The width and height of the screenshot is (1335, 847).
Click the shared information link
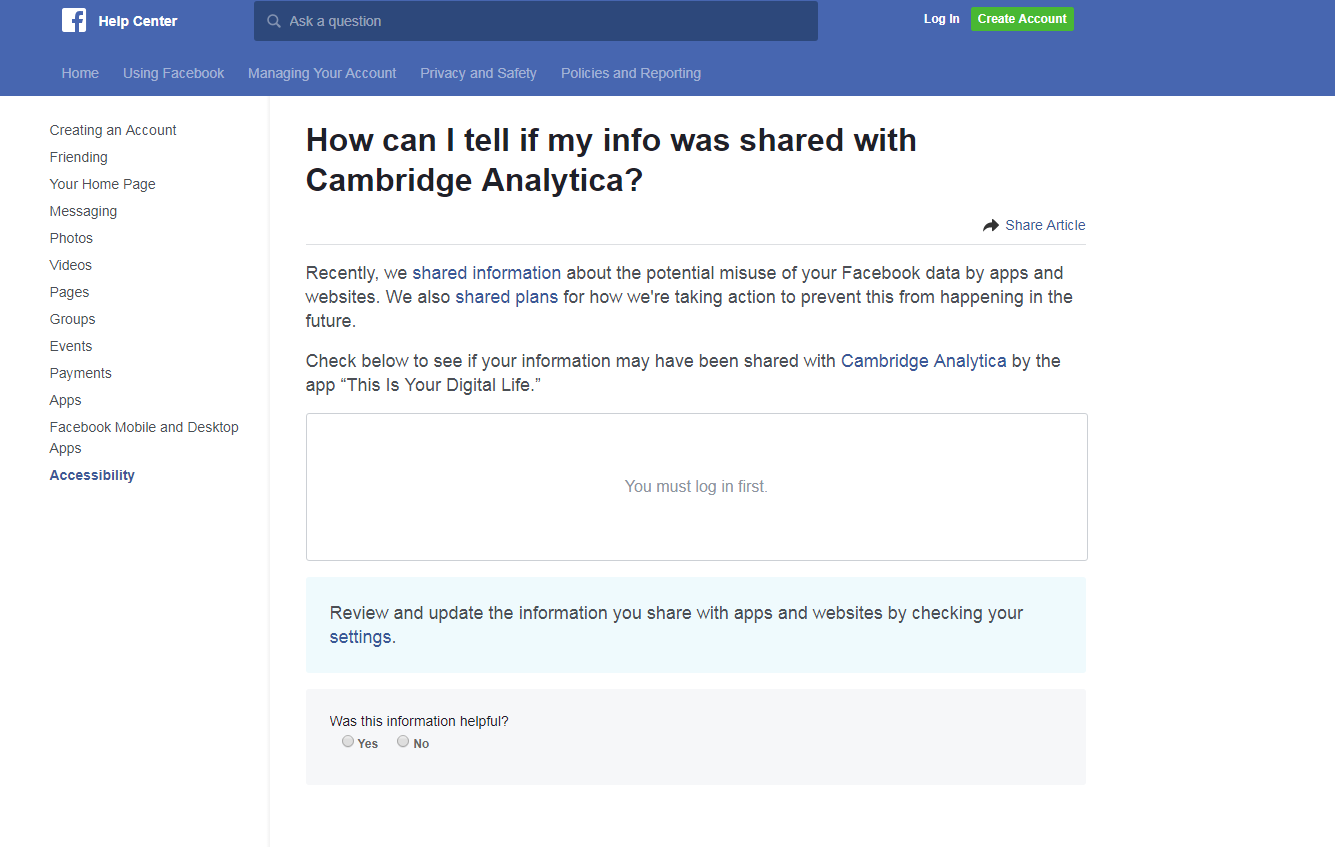coord(486,273)
